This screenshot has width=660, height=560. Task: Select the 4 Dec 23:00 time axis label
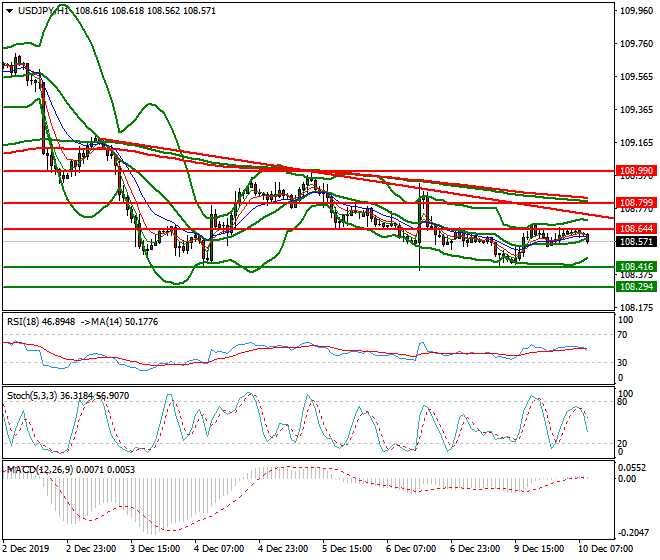click(283, 549)
